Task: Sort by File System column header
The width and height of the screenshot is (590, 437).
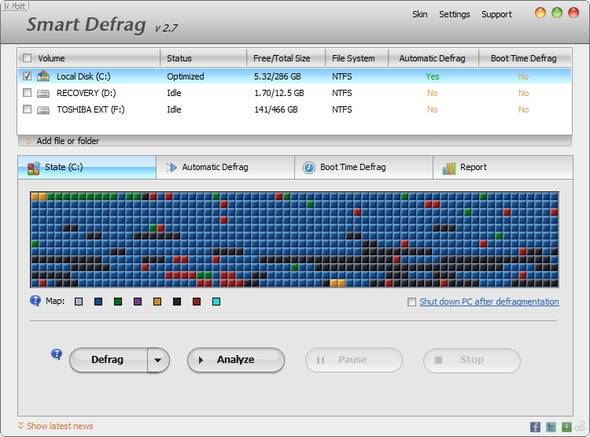Action: (x=357, y=58)
